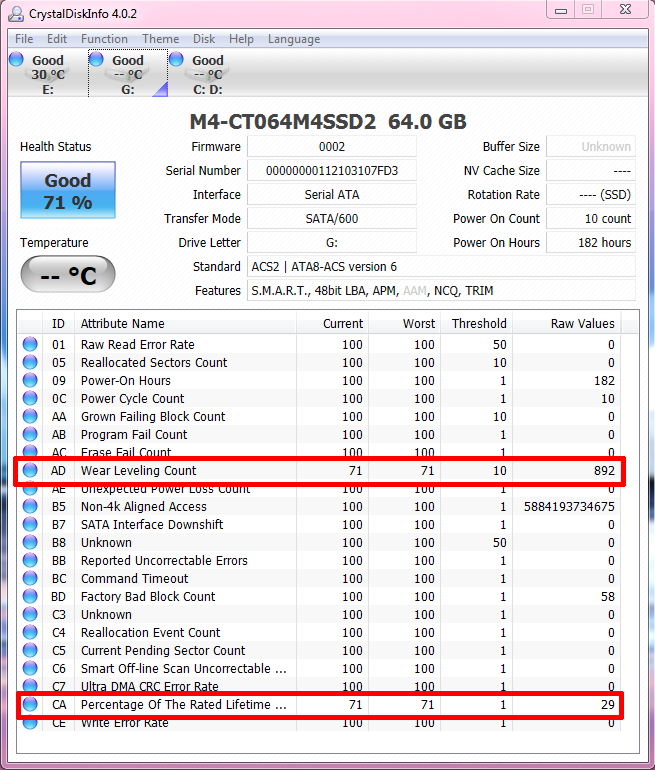This screenshot has height=770, width=655.
Task: Click the Drive Letter field G:
Action: coord(332,243)
